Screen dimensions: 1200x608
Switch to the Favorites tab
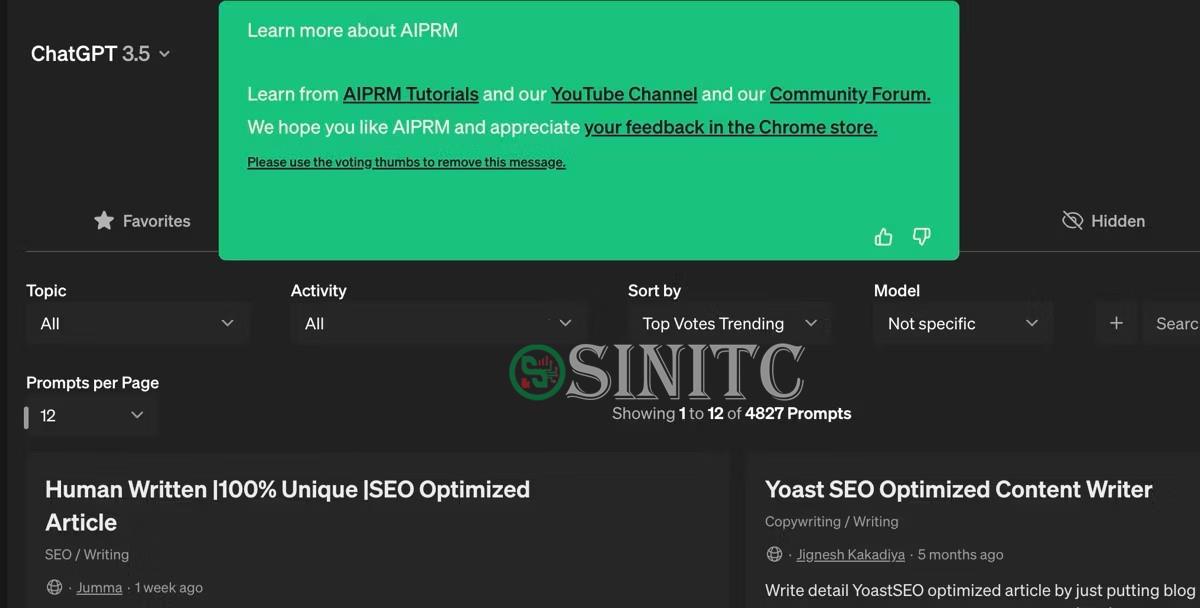pyautogui.click(x=142, y=221)
